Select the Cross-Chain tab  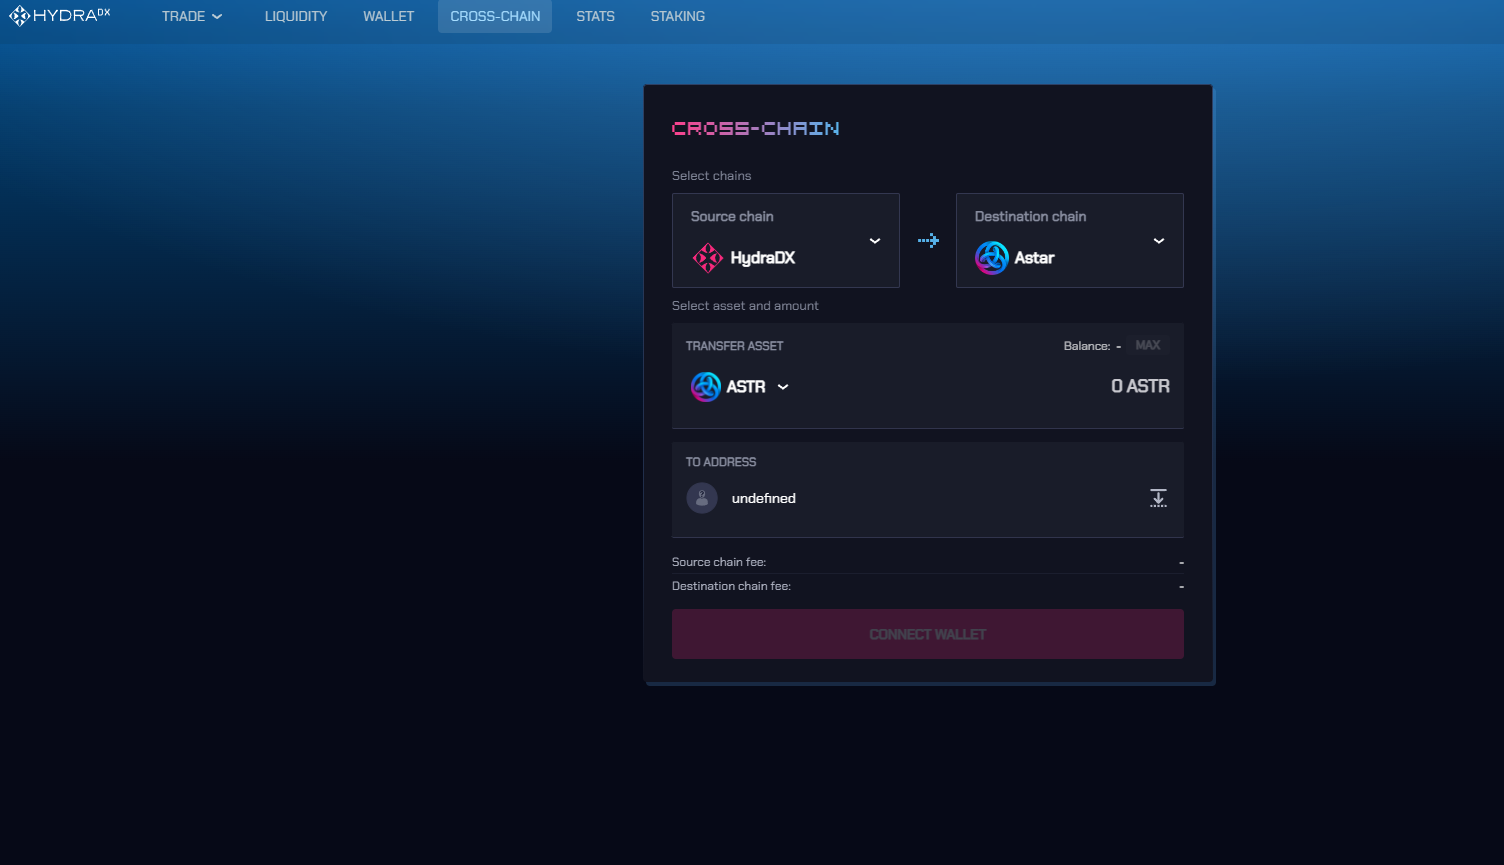point(495,16)
